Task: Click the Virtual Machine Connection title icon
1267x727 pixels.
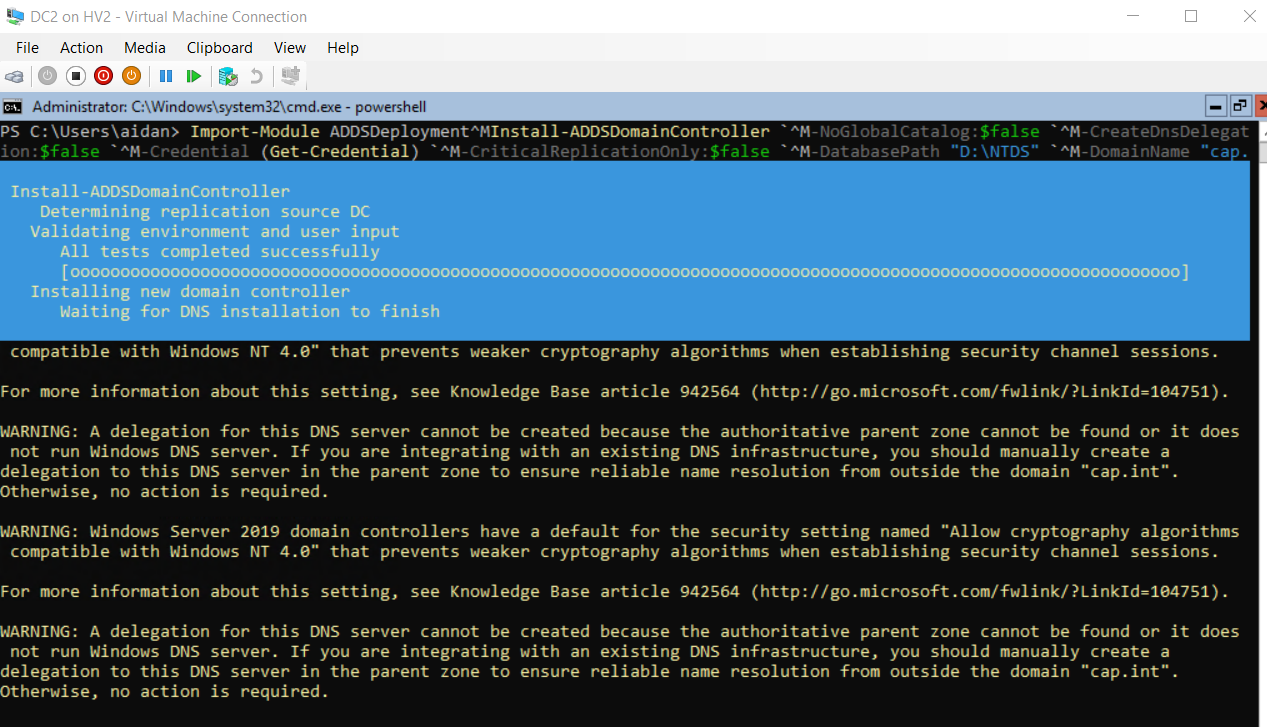Action: pos(15,17)
